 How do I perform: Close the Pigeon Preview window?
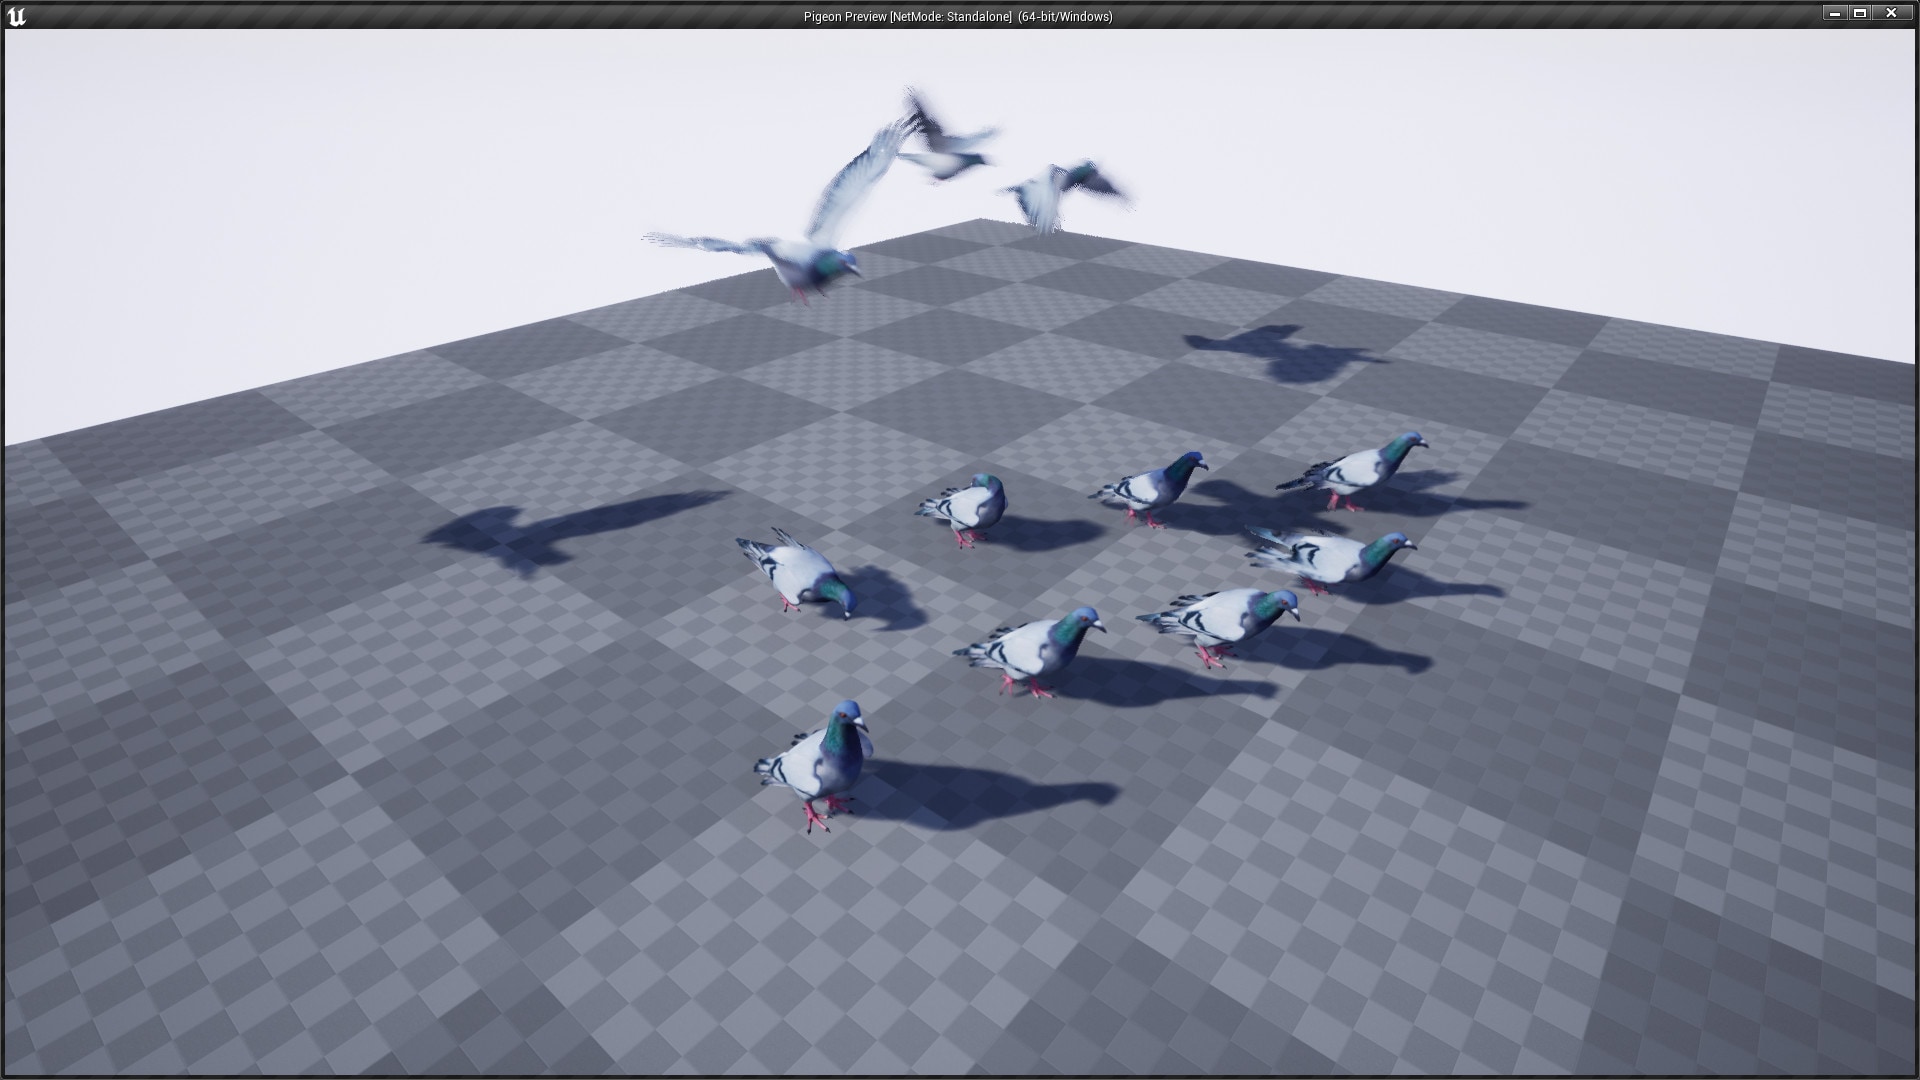click(x=1893, y=13)
